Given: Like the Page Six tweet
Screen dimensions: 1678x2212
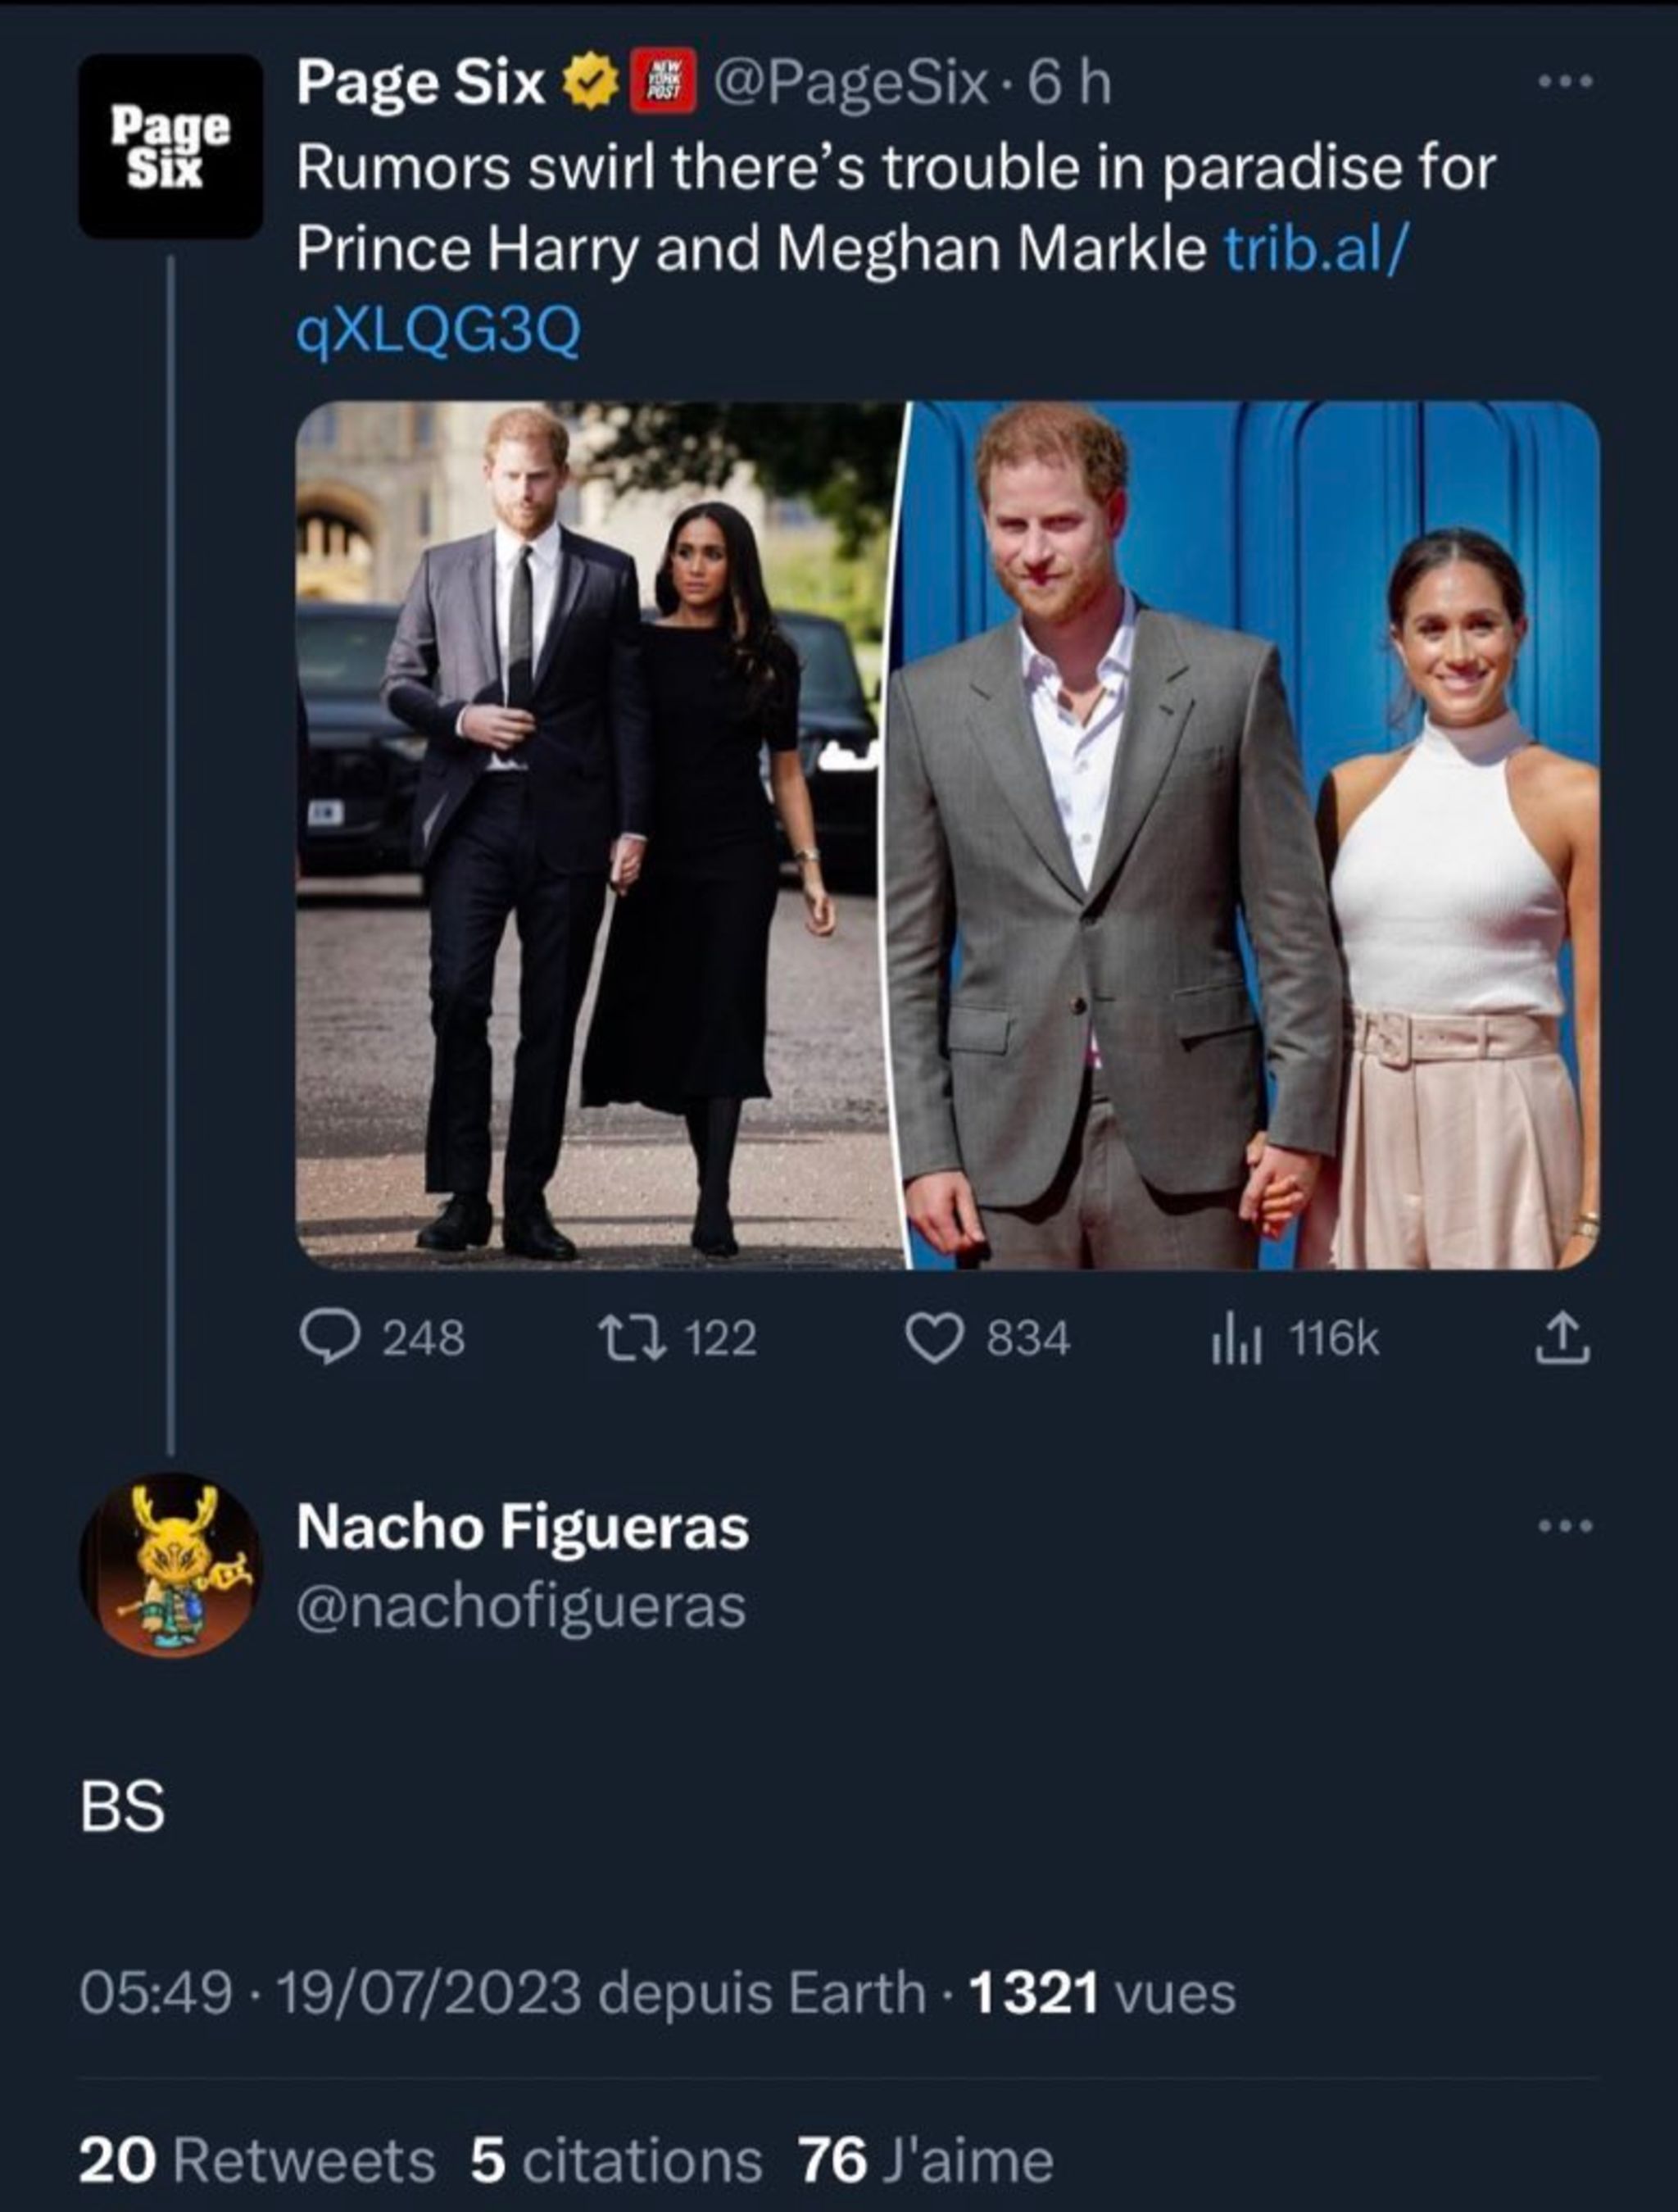Looking at the screenshot, I should (933, 1338).
